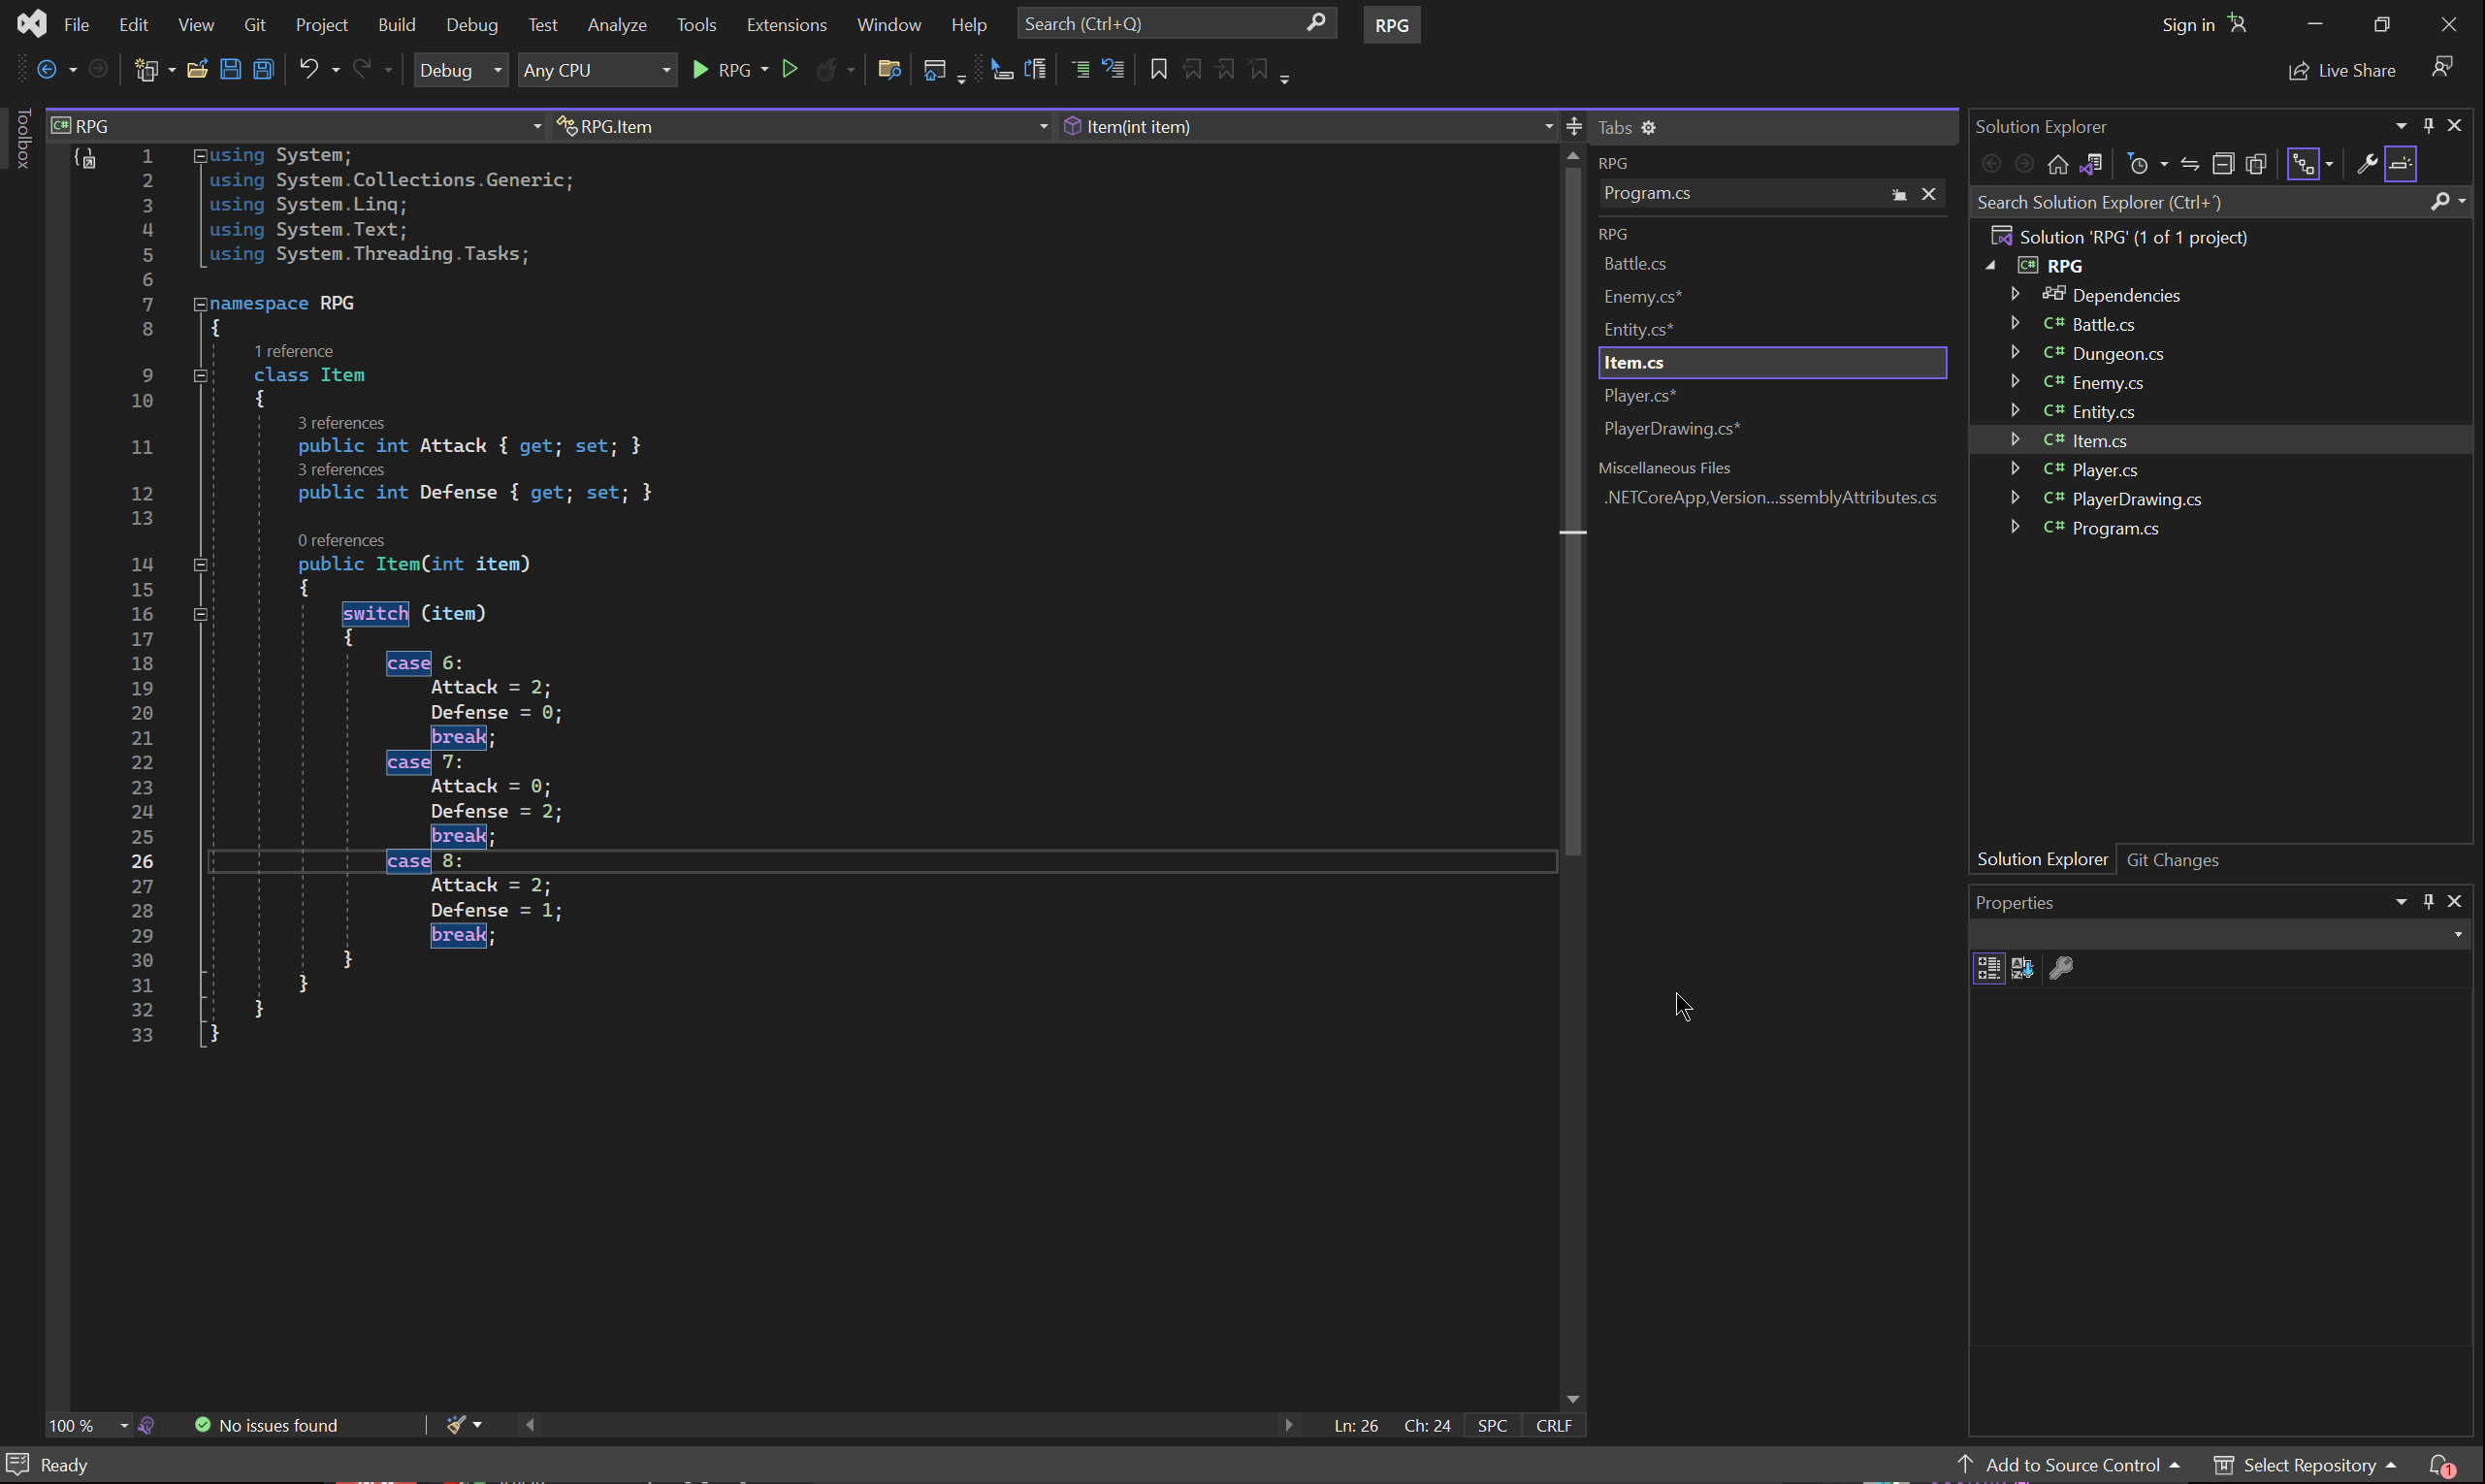This screenshot has height=1484, width=2485.
Task: Click the Undo arrow icon
Action: click(309, 69)
